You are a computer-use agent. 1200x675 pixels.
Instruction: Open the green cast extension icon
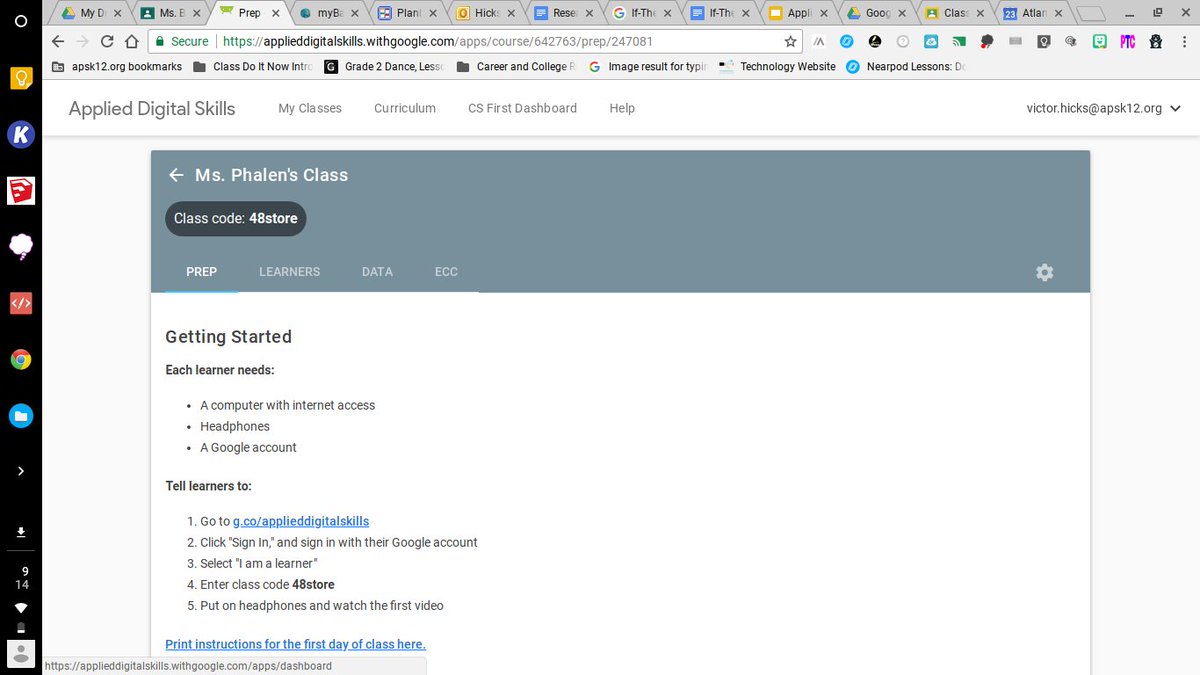[959, 42]
